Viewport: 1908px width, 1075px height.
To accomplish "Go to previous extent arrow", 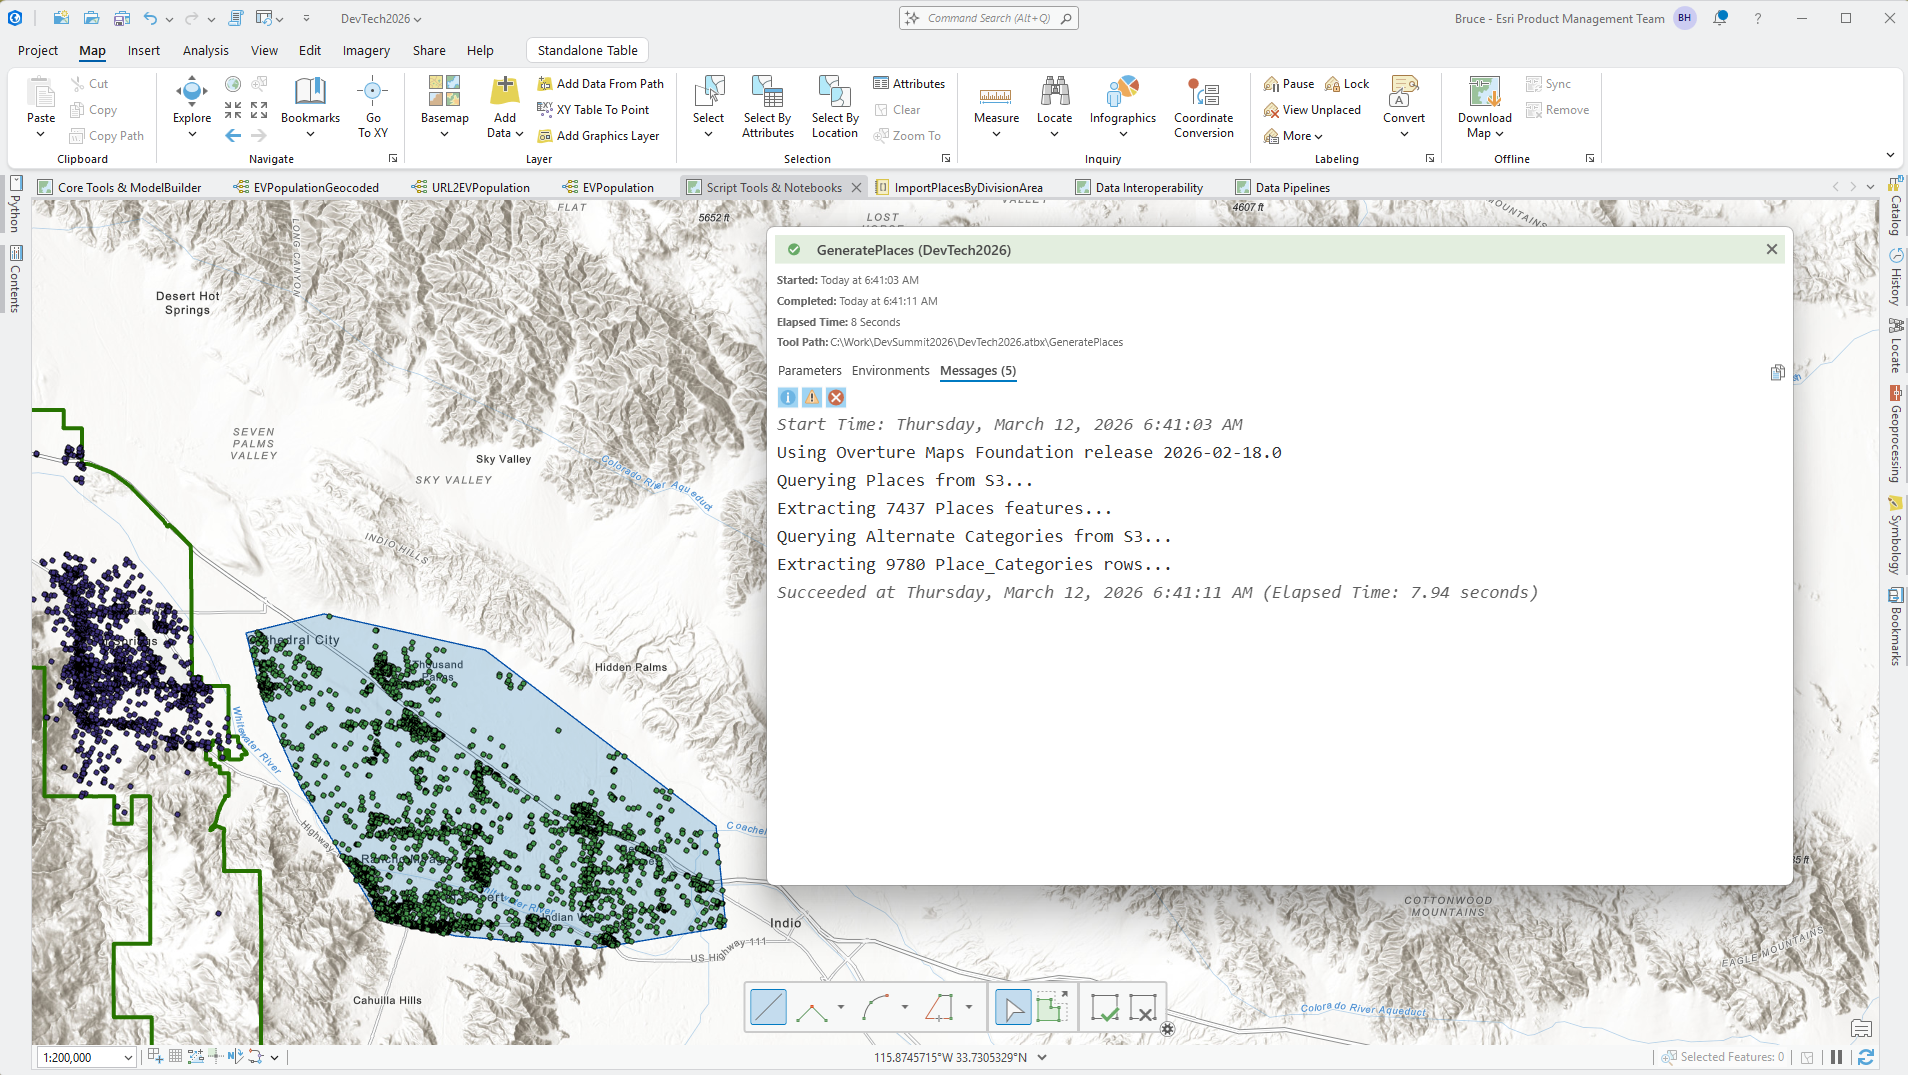I will (x=233, y=135).
